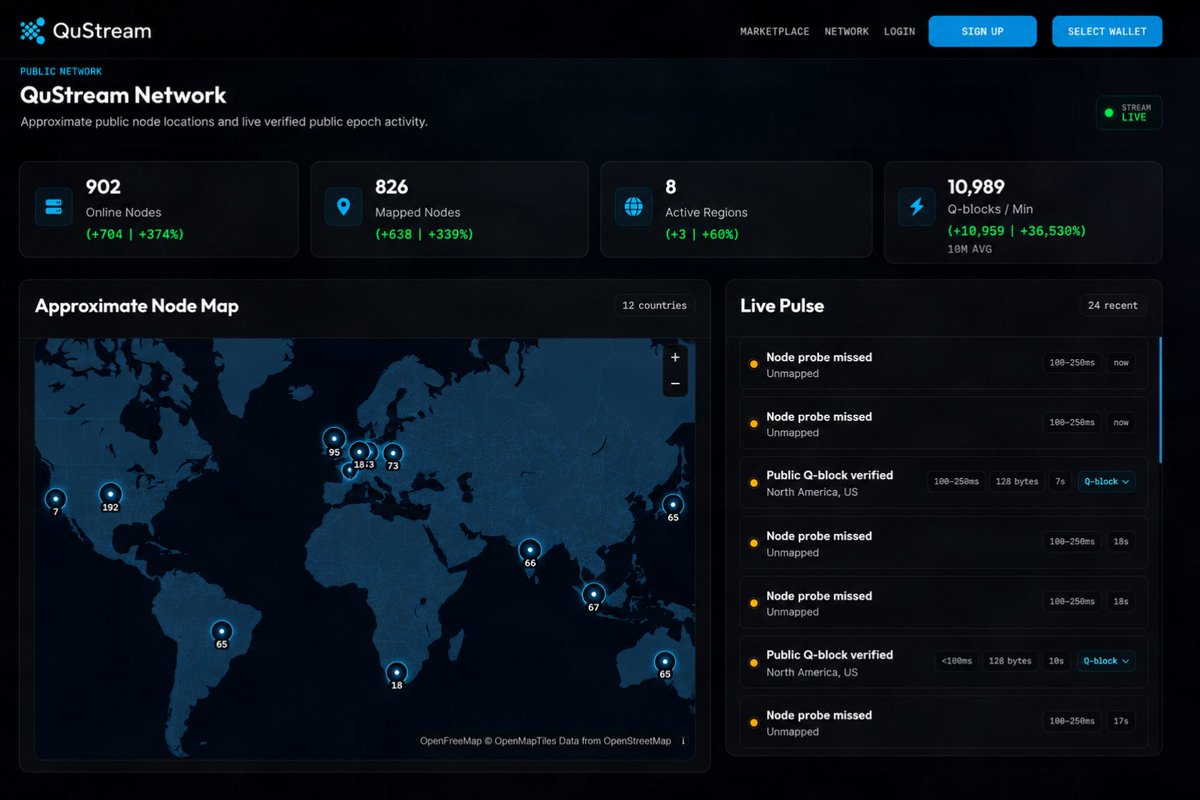Click the (+638 | +339%) change text
This screenshot has width=1200, height=800.
pyautogui.click(x=424, y=234)
